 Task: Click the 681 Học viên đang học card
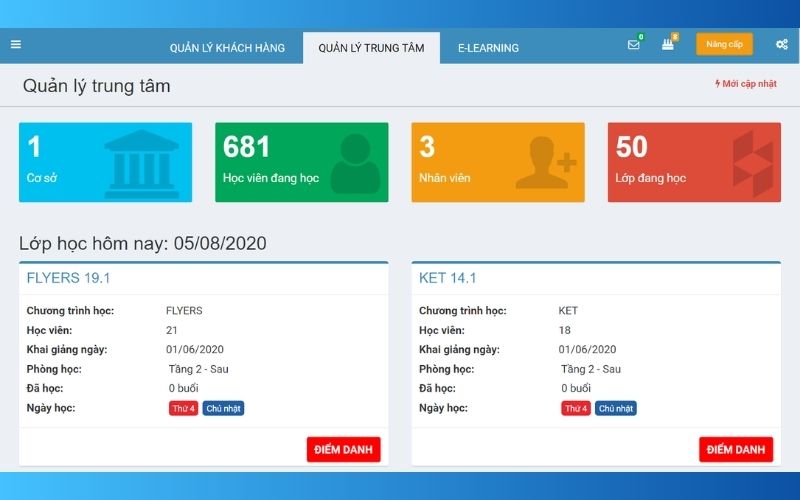pos(301,162)
